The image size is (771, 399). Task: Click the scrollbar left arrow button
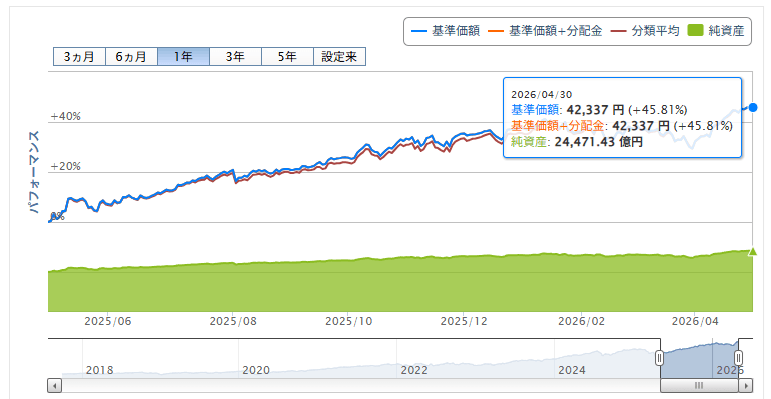55,385
